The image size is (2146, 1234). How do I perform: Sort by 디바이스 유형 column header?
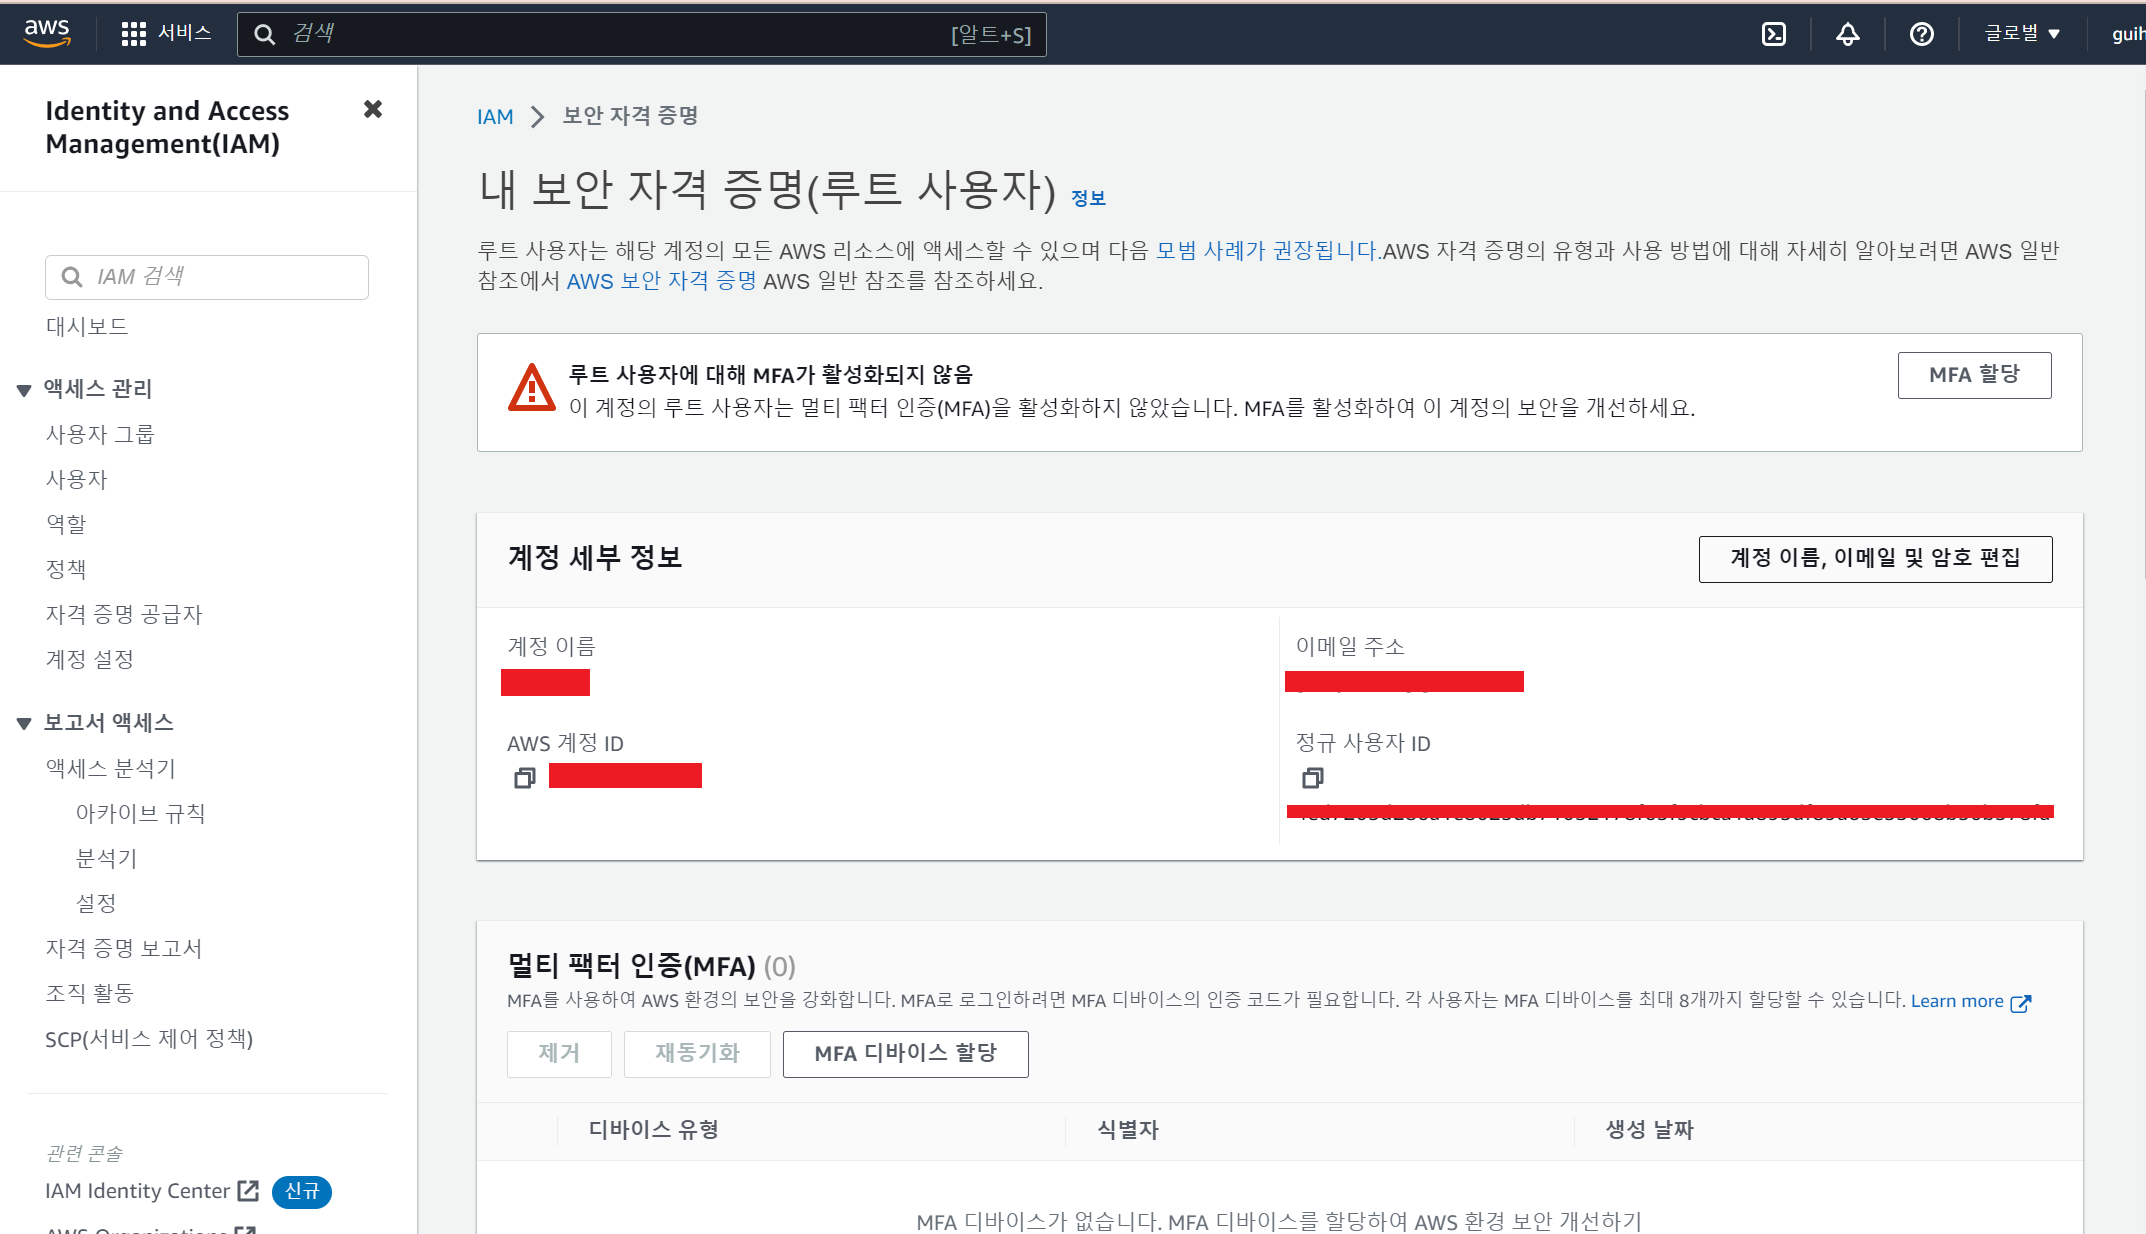pos(654,1131)
